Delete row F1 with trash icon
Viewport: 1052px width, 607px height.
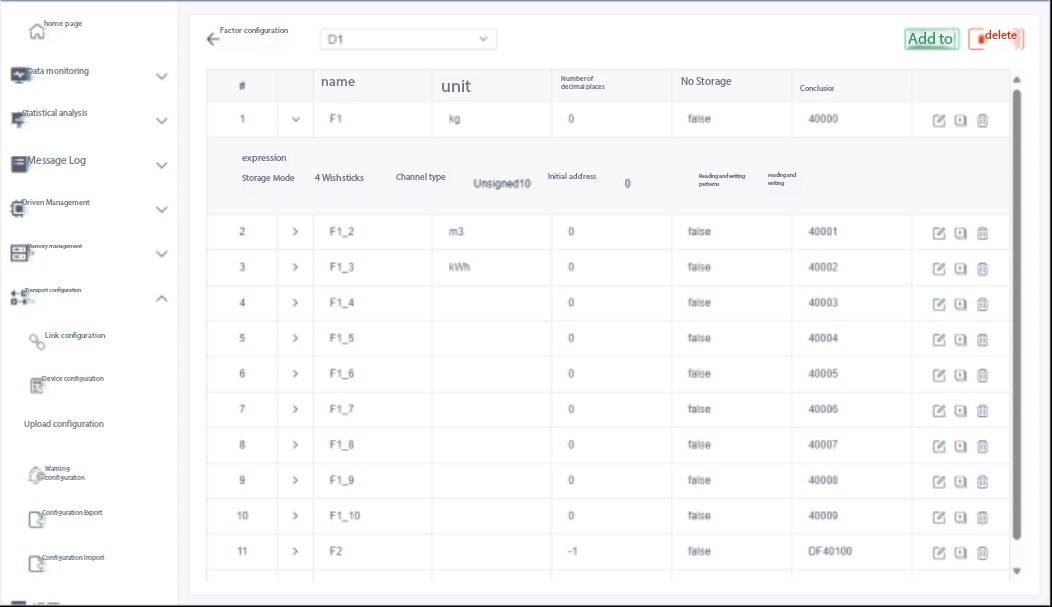pos(982,121)
